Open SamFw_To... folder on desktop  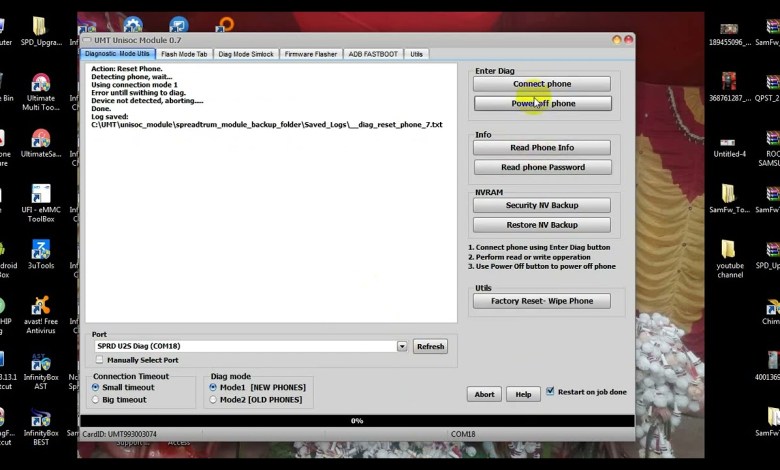coord(729,198)
